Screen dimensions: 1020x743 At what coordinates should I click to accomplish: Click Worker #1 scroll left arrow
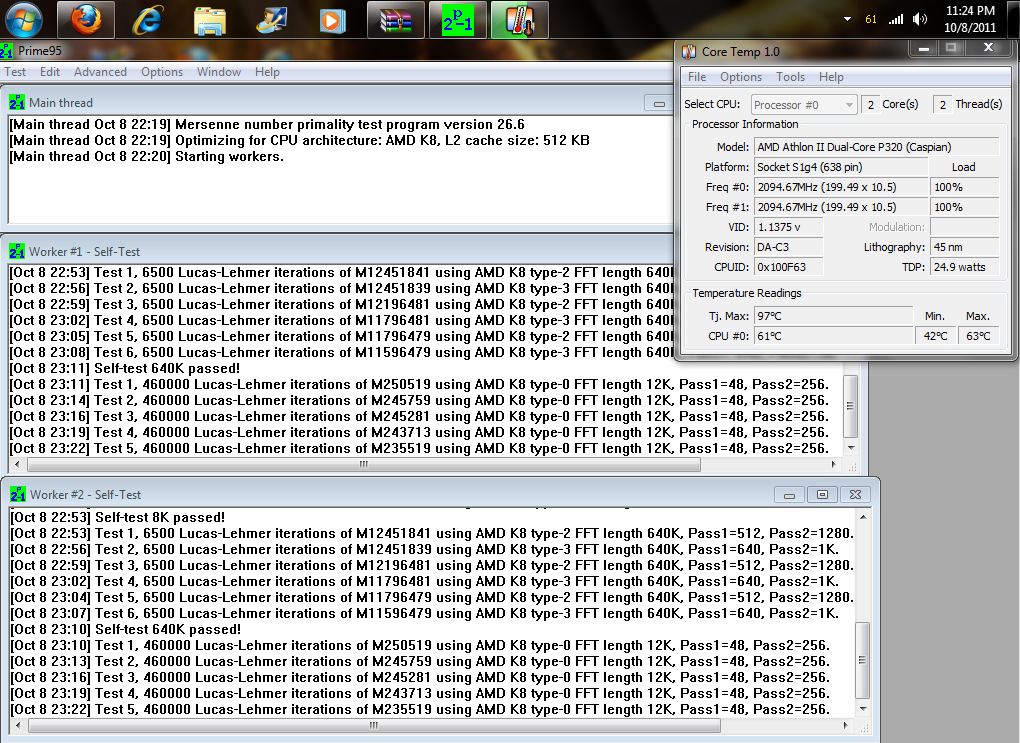[x=17, y=465]
